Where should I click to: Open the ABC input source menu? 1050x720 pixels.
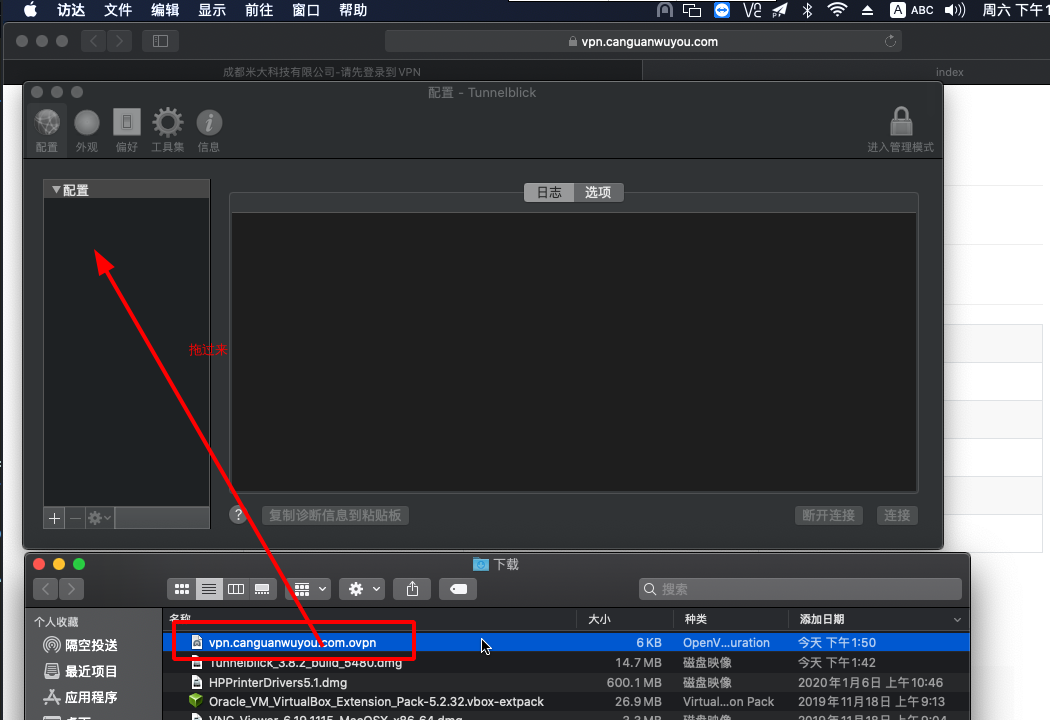[911, 10]
